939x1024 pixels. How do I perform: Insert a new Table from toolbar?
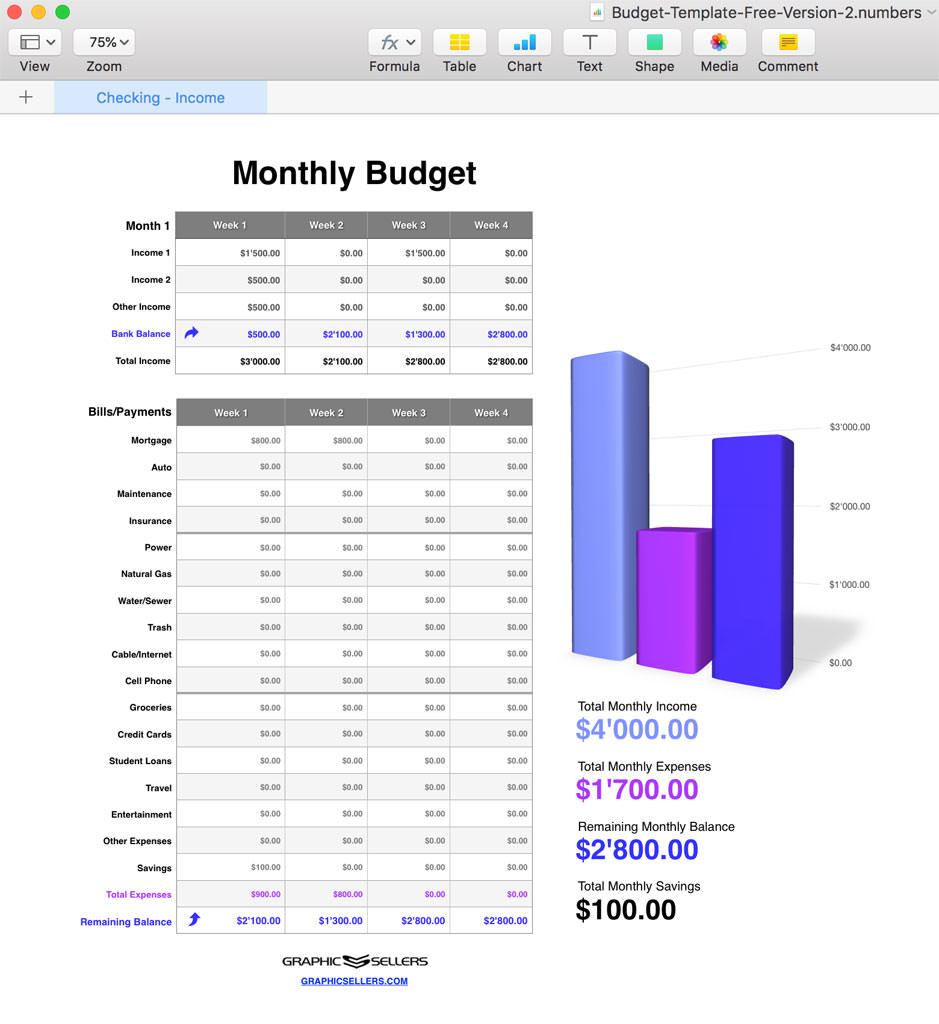(459, 42)
